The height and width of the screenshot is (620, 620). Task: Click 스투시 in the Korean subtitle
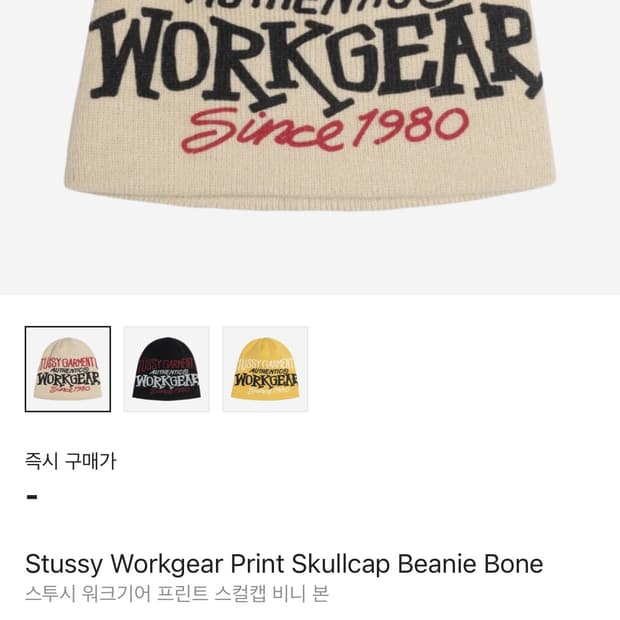[x=50, y=594]
